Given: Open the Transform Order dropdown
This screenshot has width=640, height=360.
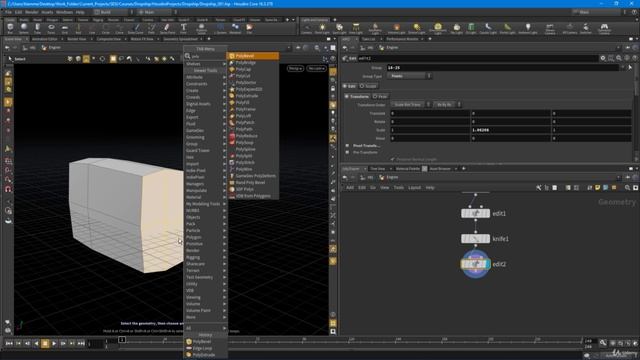Looking at the screenshot, I should tap(411, 105).
